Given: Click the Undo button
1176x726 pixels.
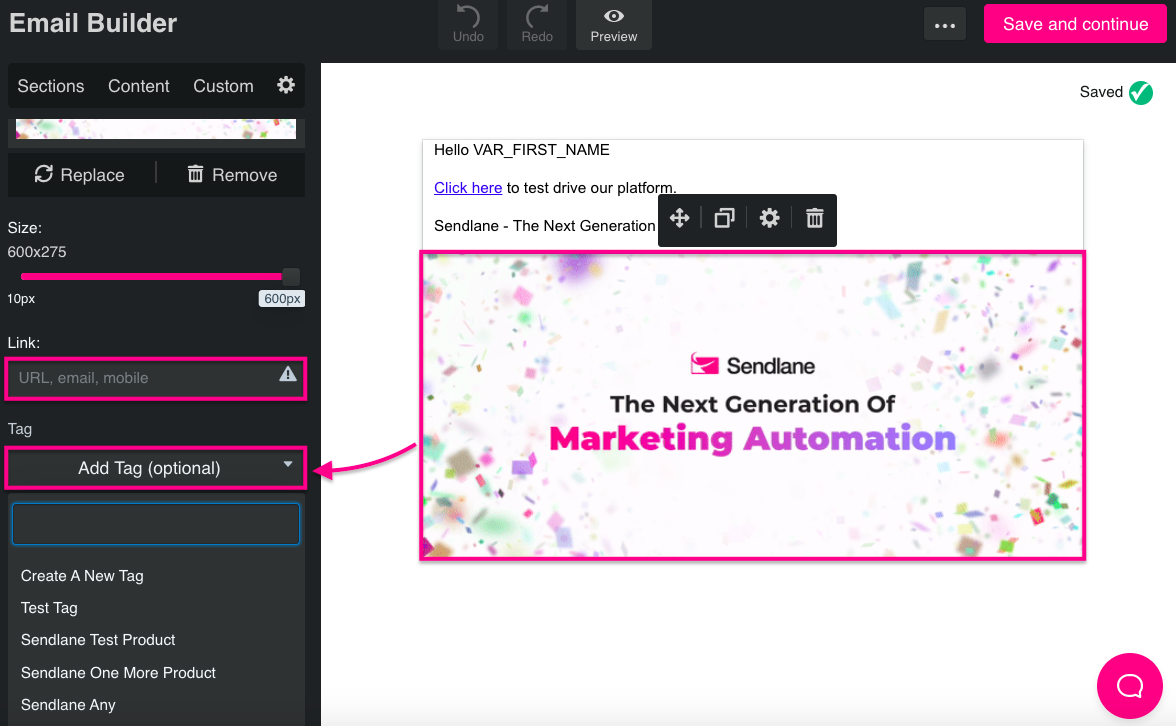Looking at the screenshot, I should (468, 24).
